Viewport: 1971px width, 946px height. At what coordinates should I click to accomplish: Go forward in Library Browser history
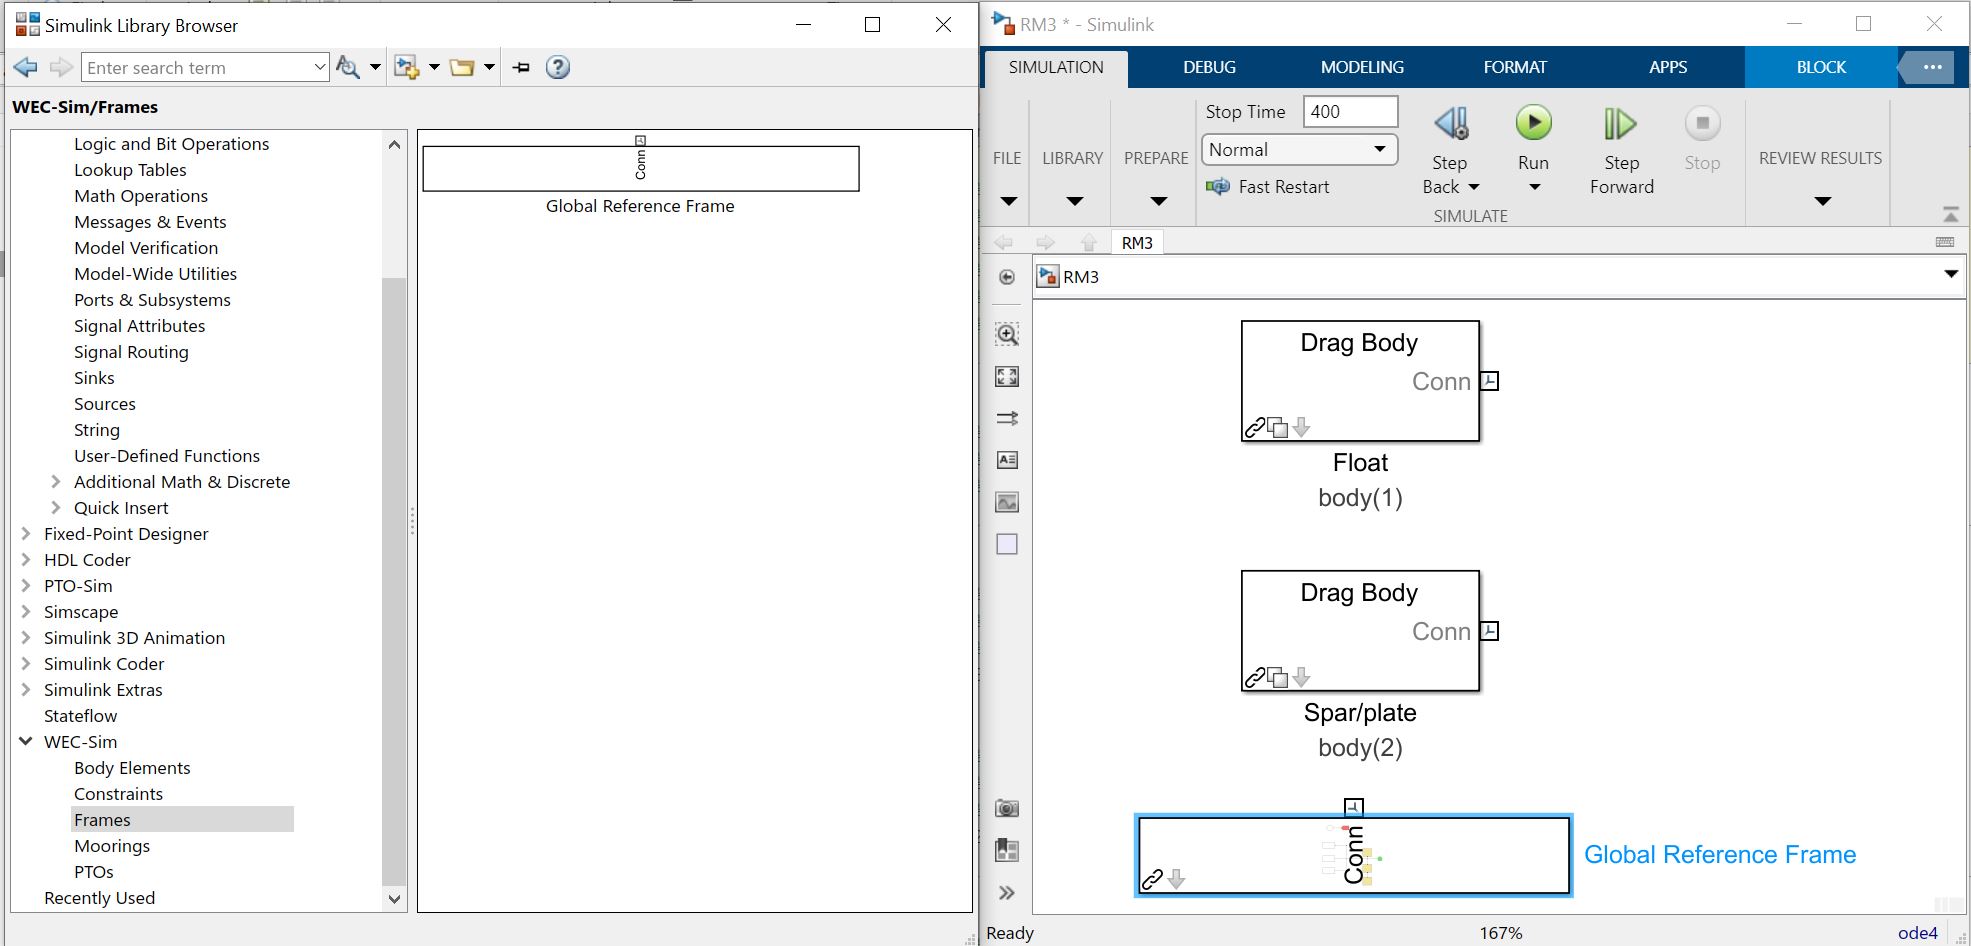pyautogui.click(x=61, y=67)
